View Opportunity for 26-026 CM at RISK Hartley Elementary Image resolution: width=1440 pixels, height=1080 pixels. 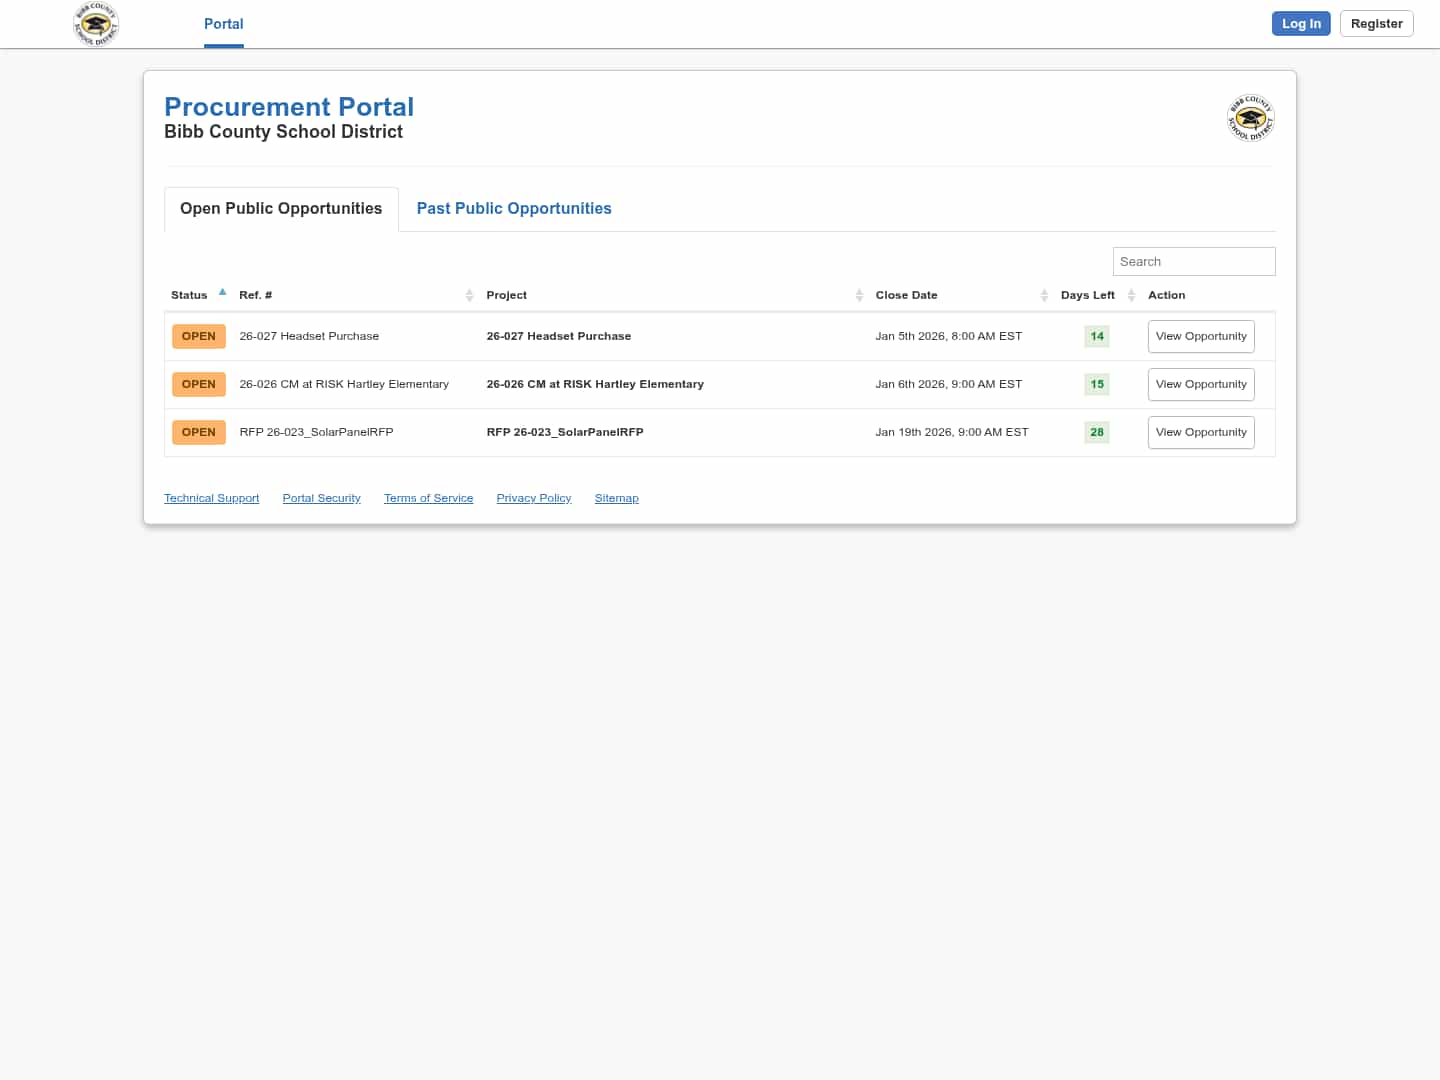(x=1200, y=384)
